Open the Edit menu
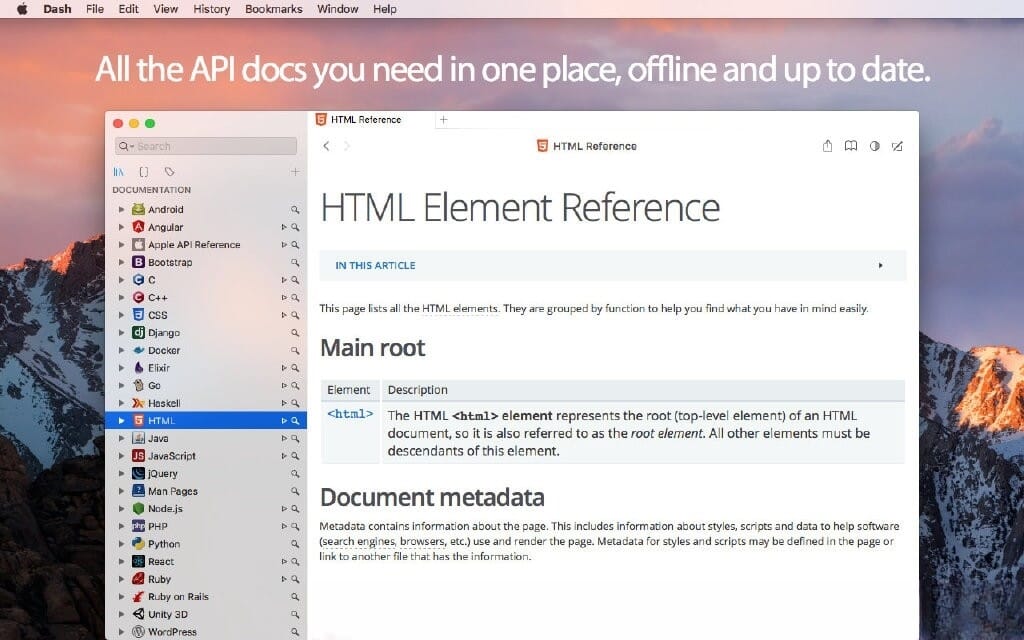 pos(129,9)
